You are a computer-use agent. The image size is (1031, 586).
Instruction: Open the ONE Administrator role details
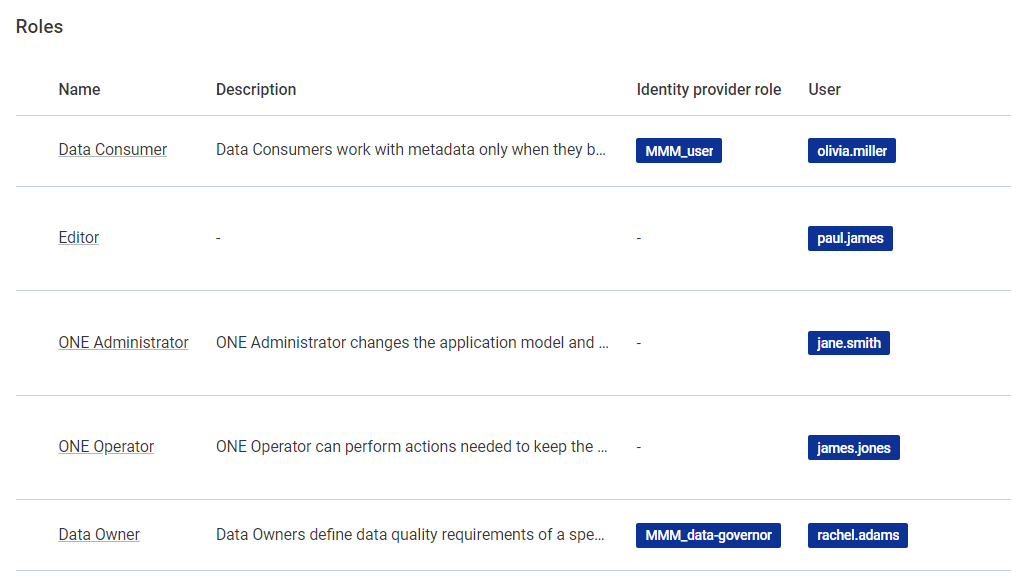123,342
